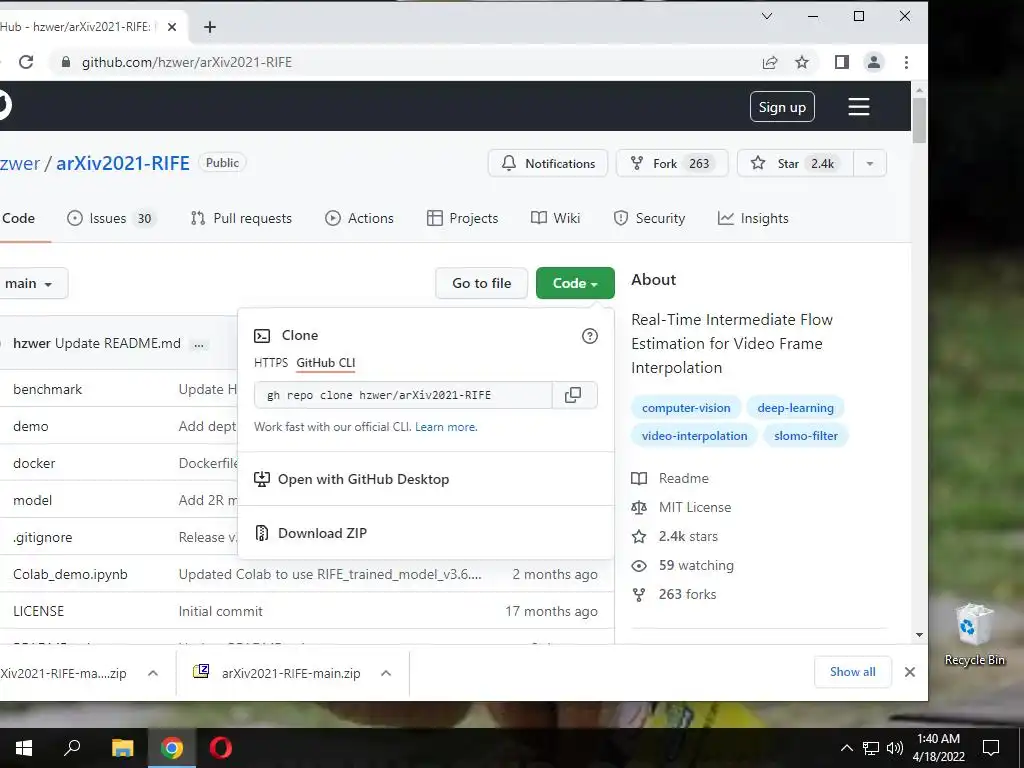Open the GitHub hamburger menu

pos(859,106)
